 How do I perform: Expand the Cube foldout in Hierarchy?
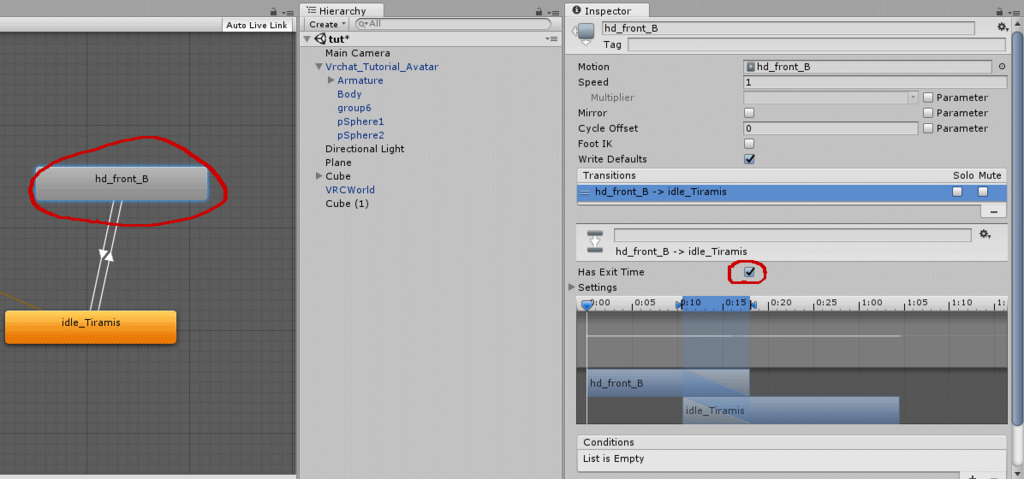pyautogui.click(x=319, y=176)
